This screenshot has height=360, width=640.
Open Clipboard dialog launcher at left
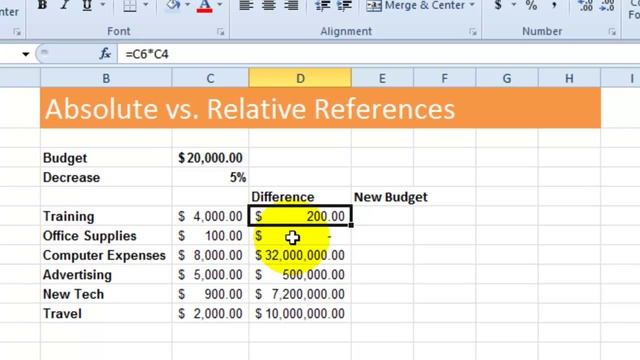click(x=17, y=31)
